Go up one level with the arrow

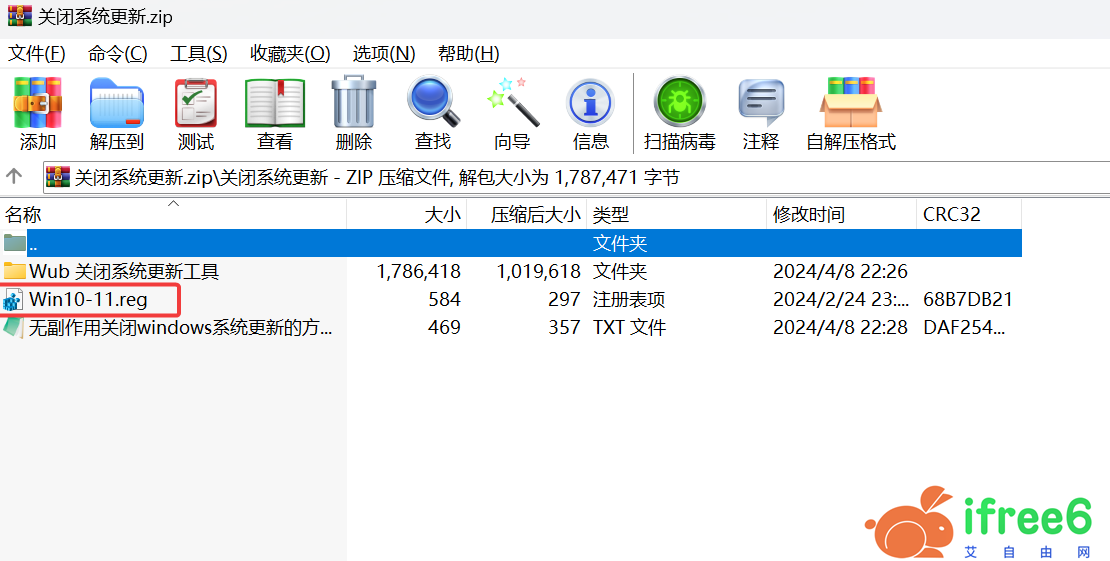14,176
